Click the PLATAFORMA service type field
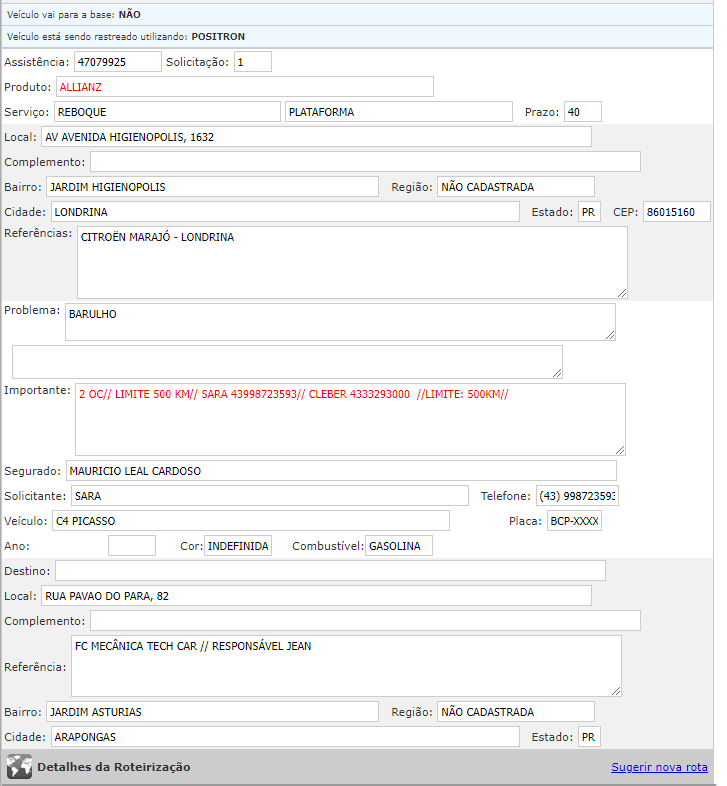This screenshot has height=786, width=727. pyautogui.click(x=398, y=112)
